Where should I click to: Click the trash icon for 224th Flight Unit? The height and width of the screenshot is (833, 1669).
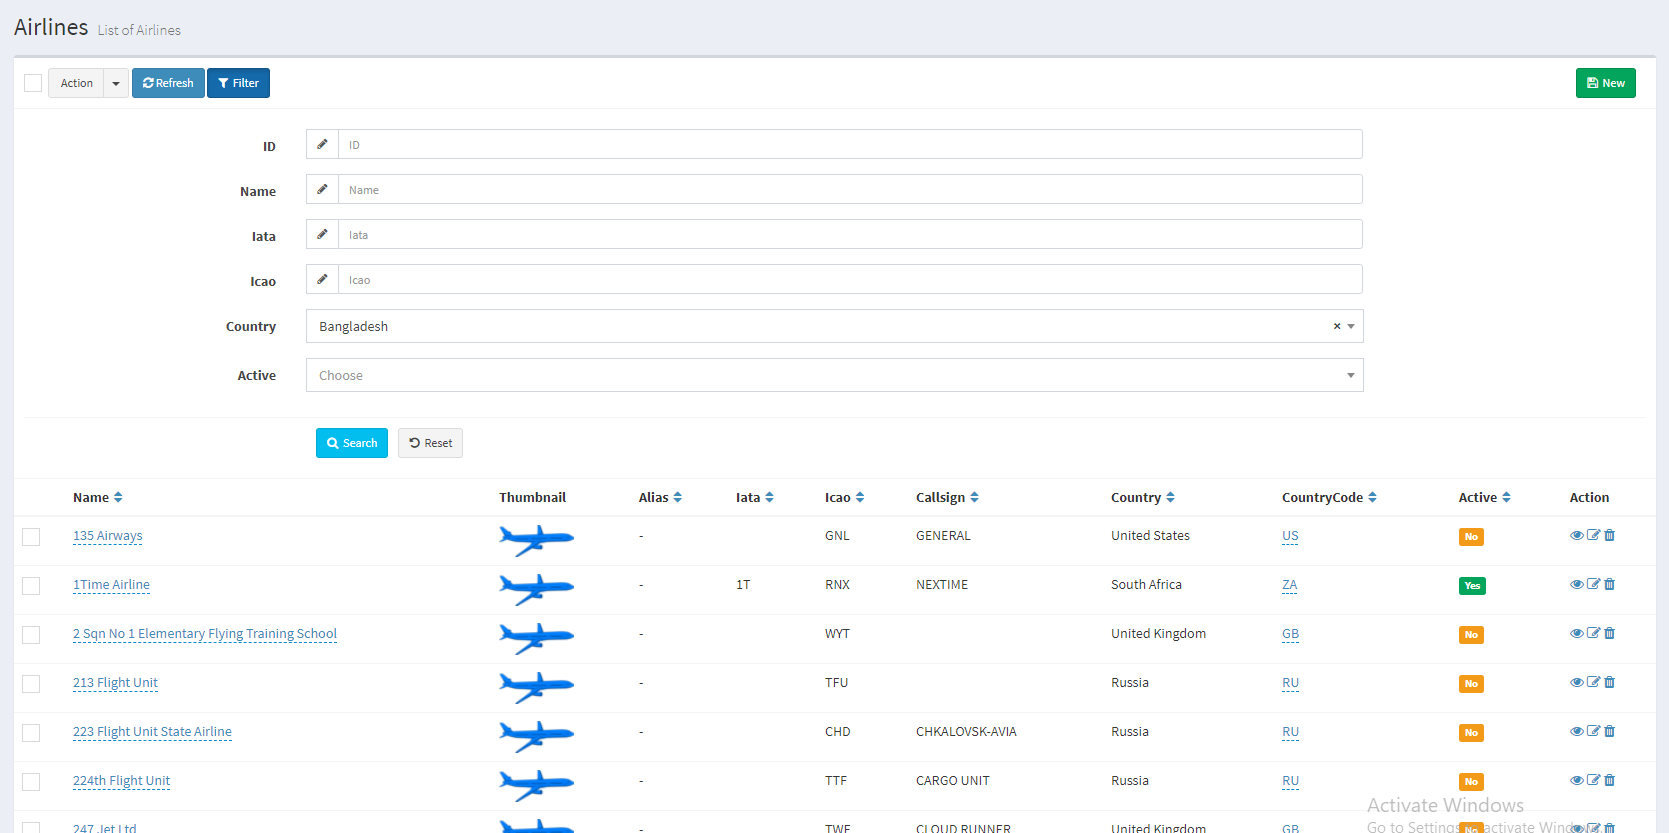[x=1610, y=781]
